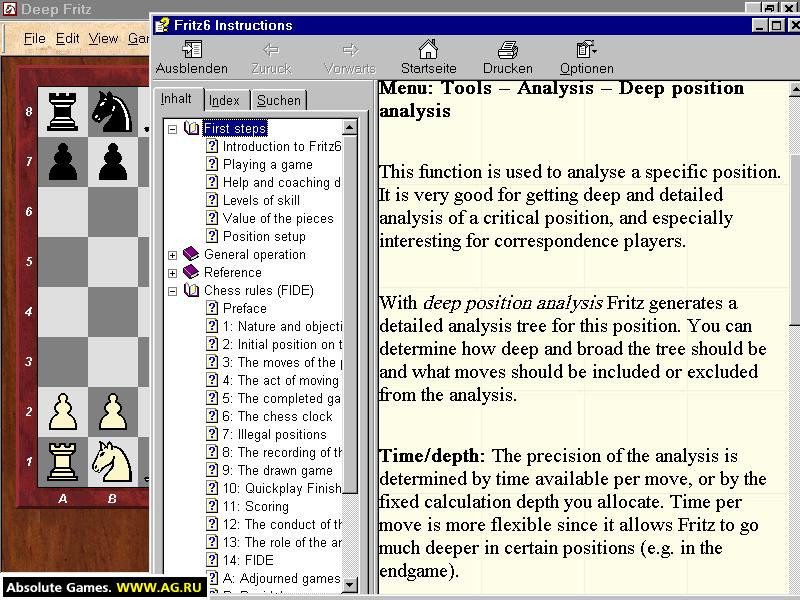Expand the General operation tree node
This screenshot has height=600, width=800.
[x=172, y=255]
